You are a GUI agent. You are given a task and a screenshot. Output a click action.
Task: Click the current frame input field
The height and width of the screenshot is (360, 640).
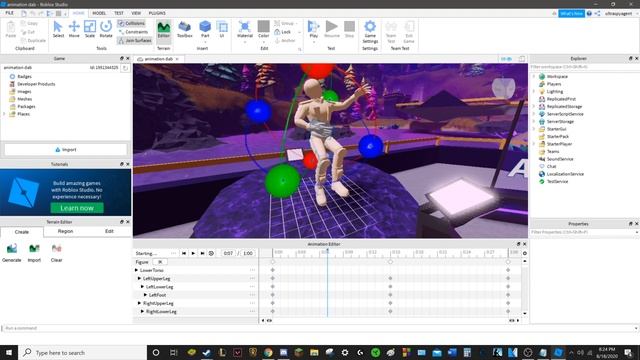pyautogui.click(x=228, y=253)
